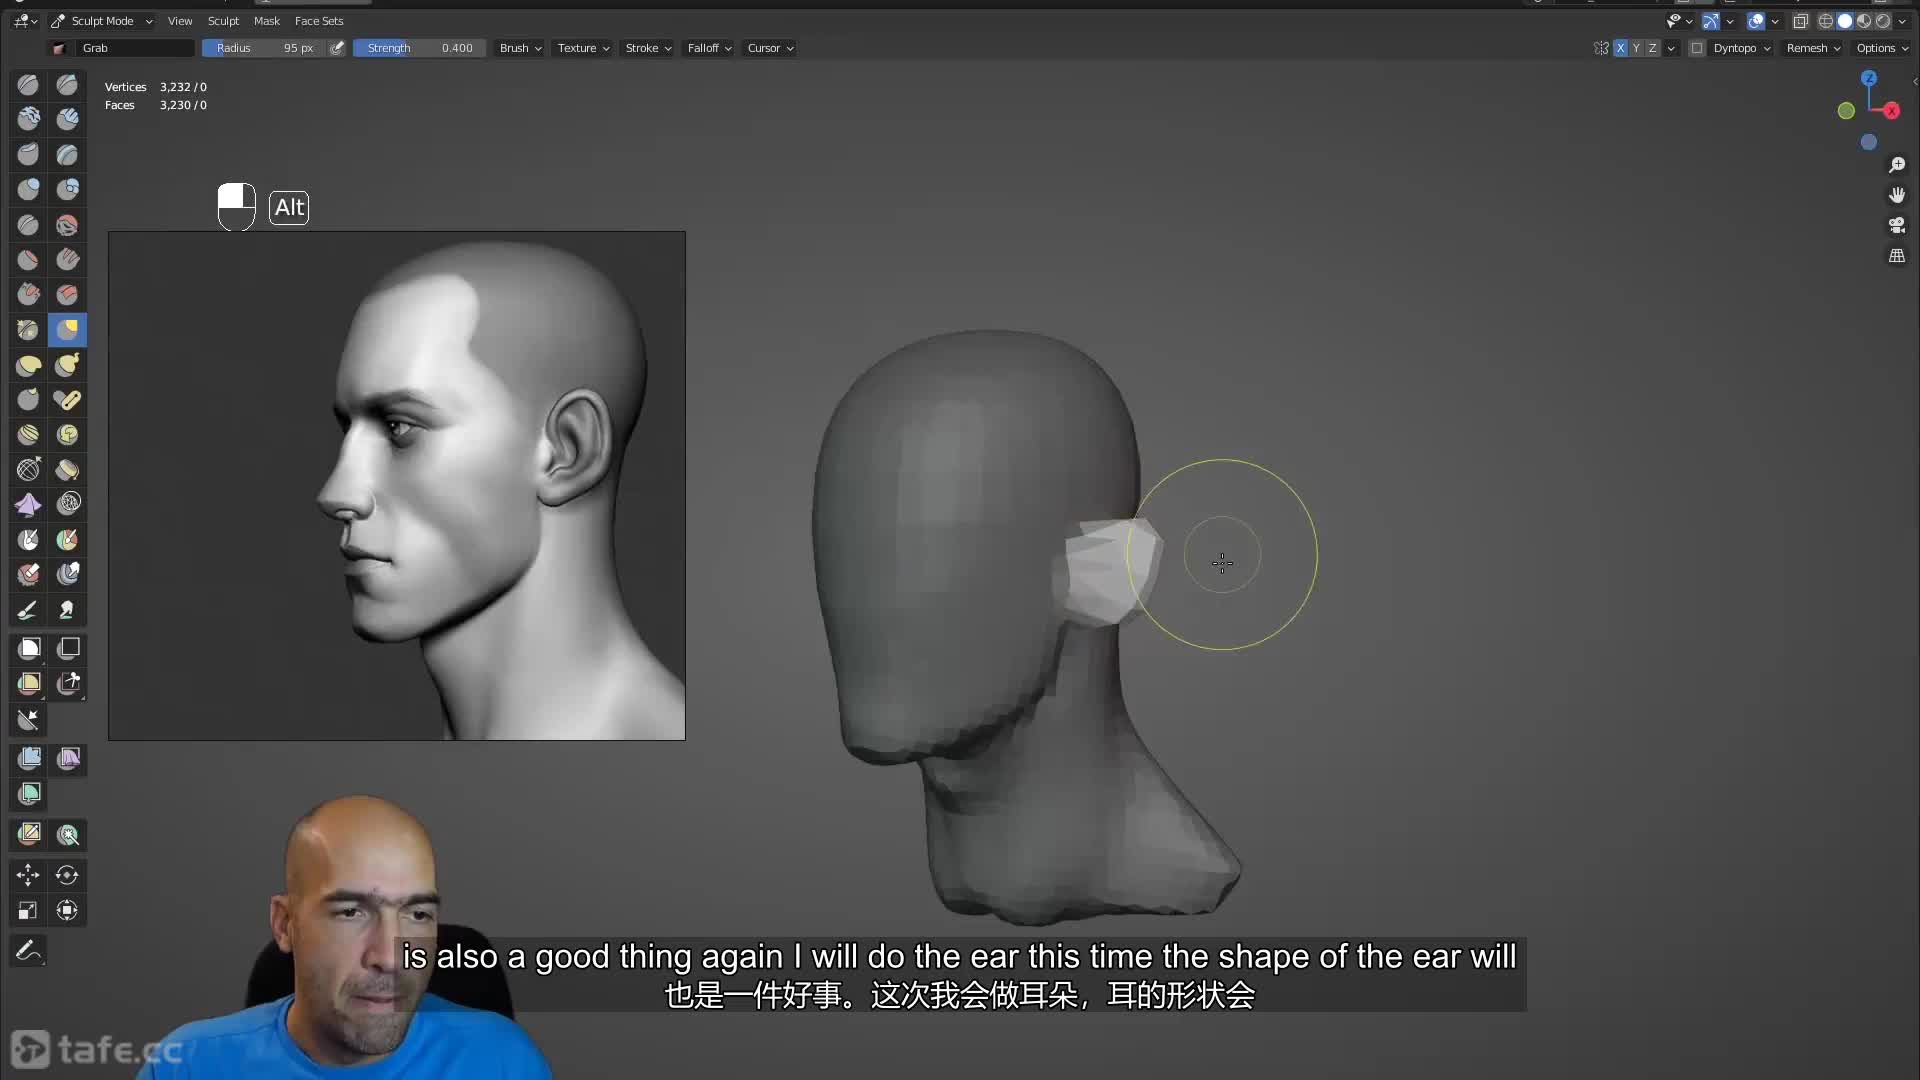The image size is (1920, 1080).
Task: Open the Face Sets menu
Action: pos(319,21)
